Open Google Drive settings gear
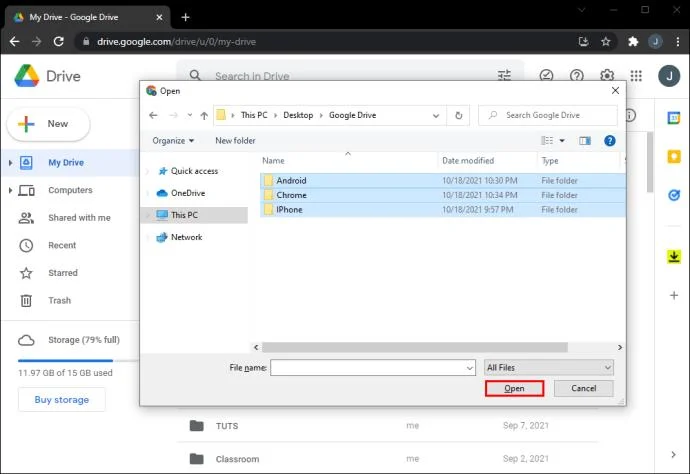This screenshot has height=474, width=690. [x=607, y=76]
